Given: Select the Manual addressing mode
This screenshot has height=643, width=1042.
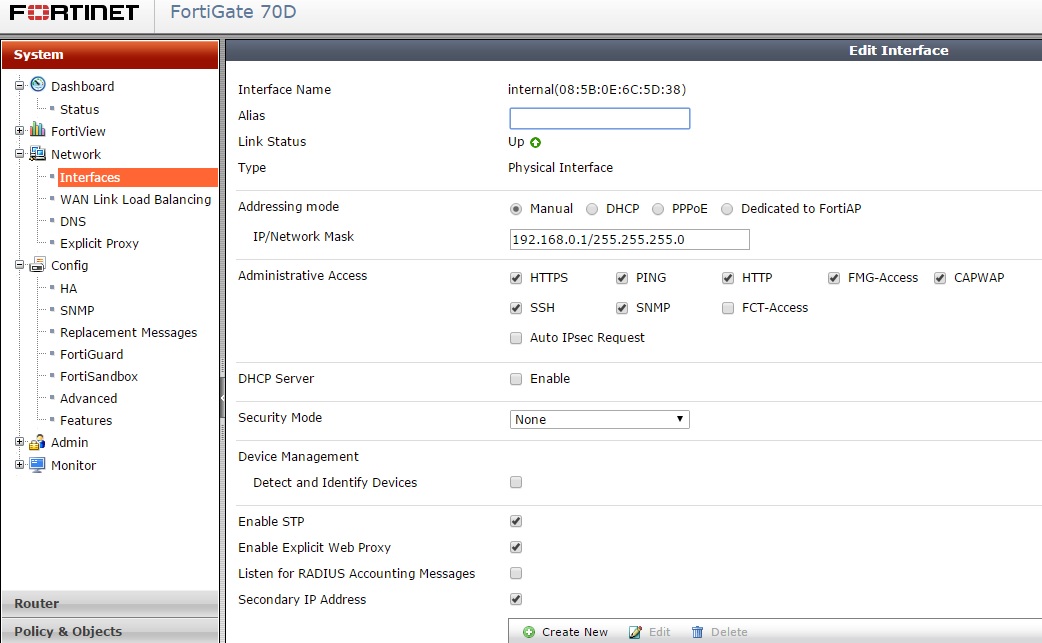Looking at the screenshot, I should (516, 209).
